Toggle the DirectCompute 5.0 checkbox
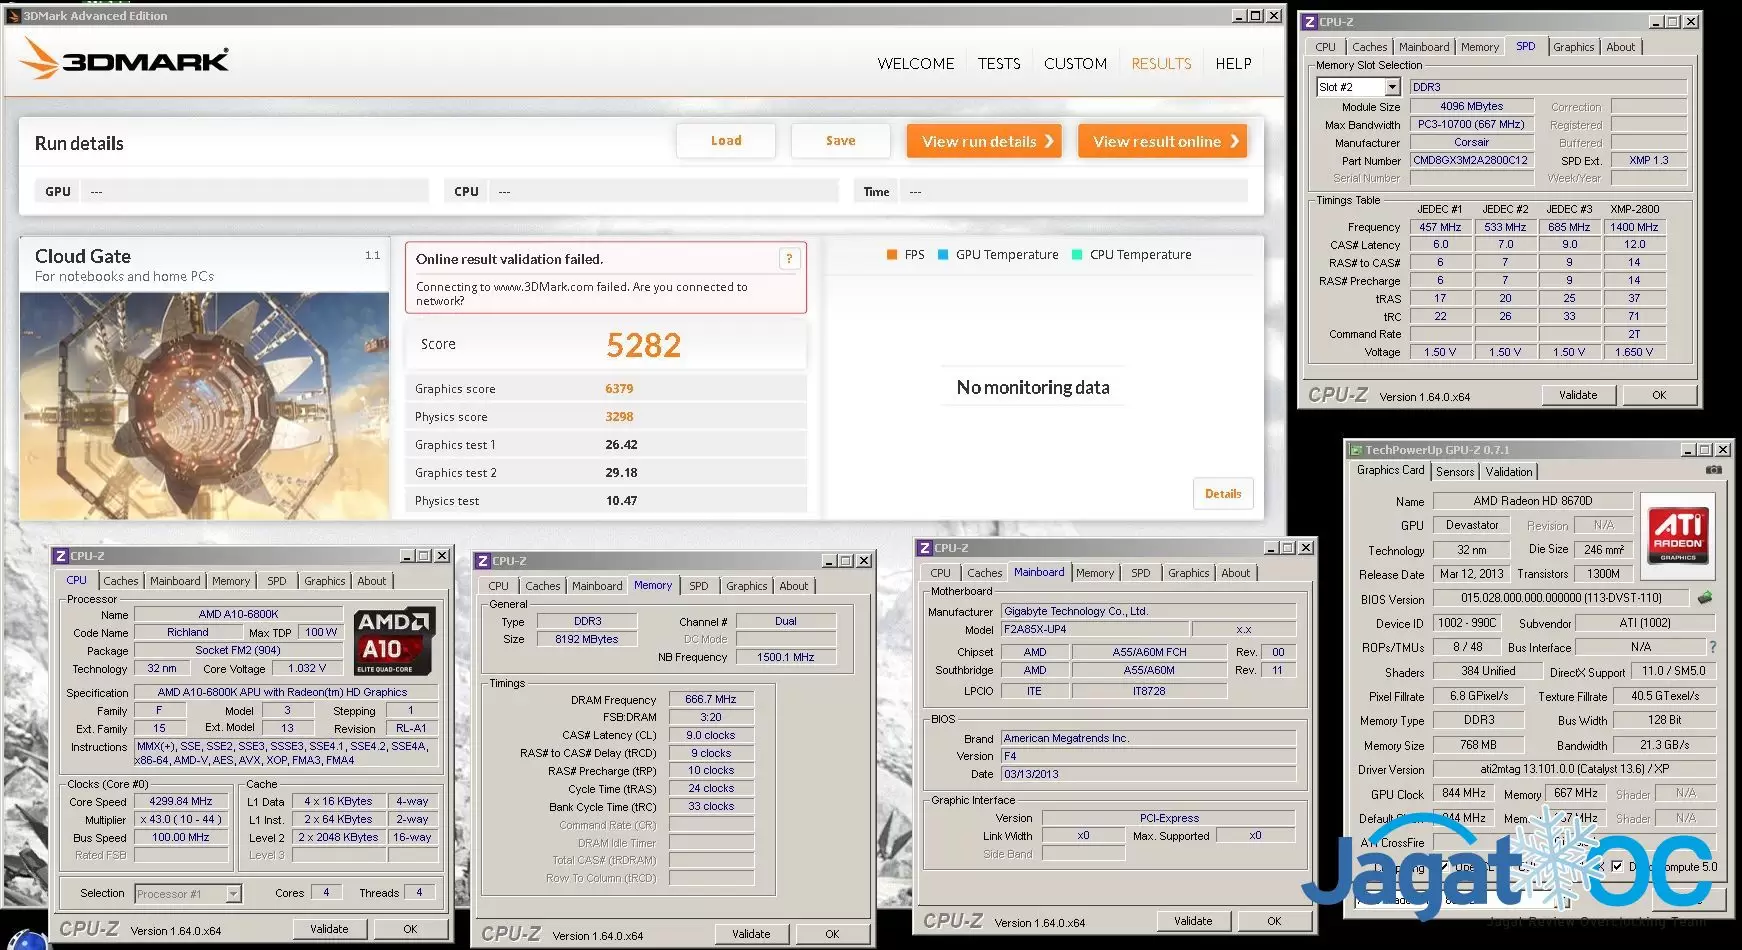Screen dimensions: 1742x950 pos(1617,866)
